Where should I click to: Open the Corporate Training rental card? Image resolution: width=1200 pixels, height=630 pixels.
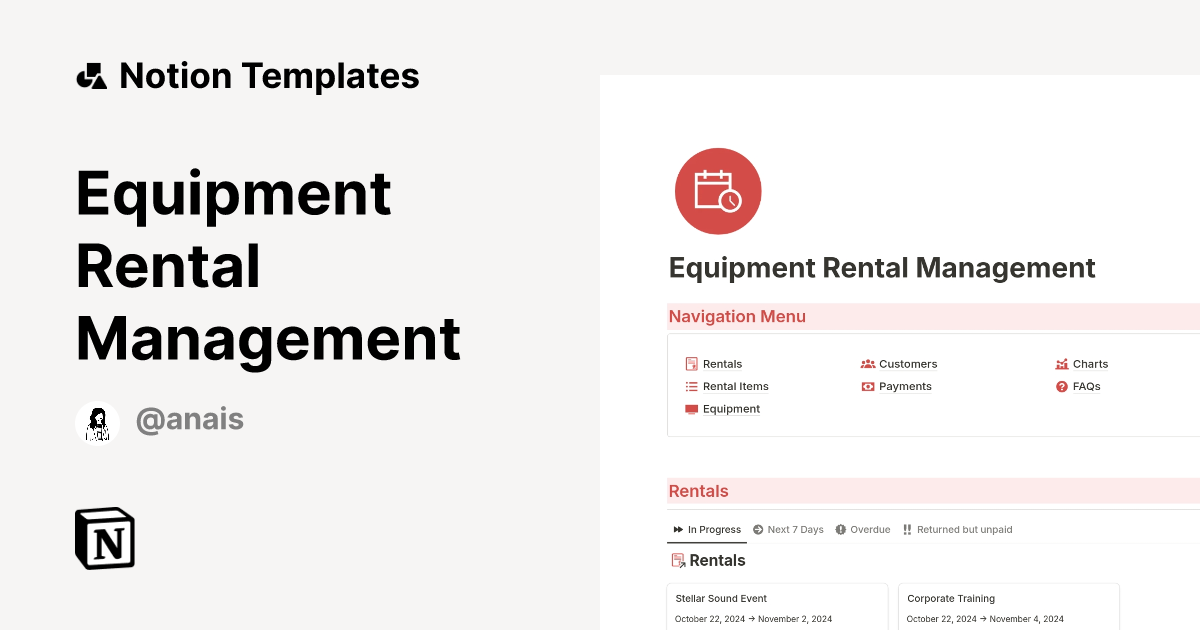(x=1008, y=606)
